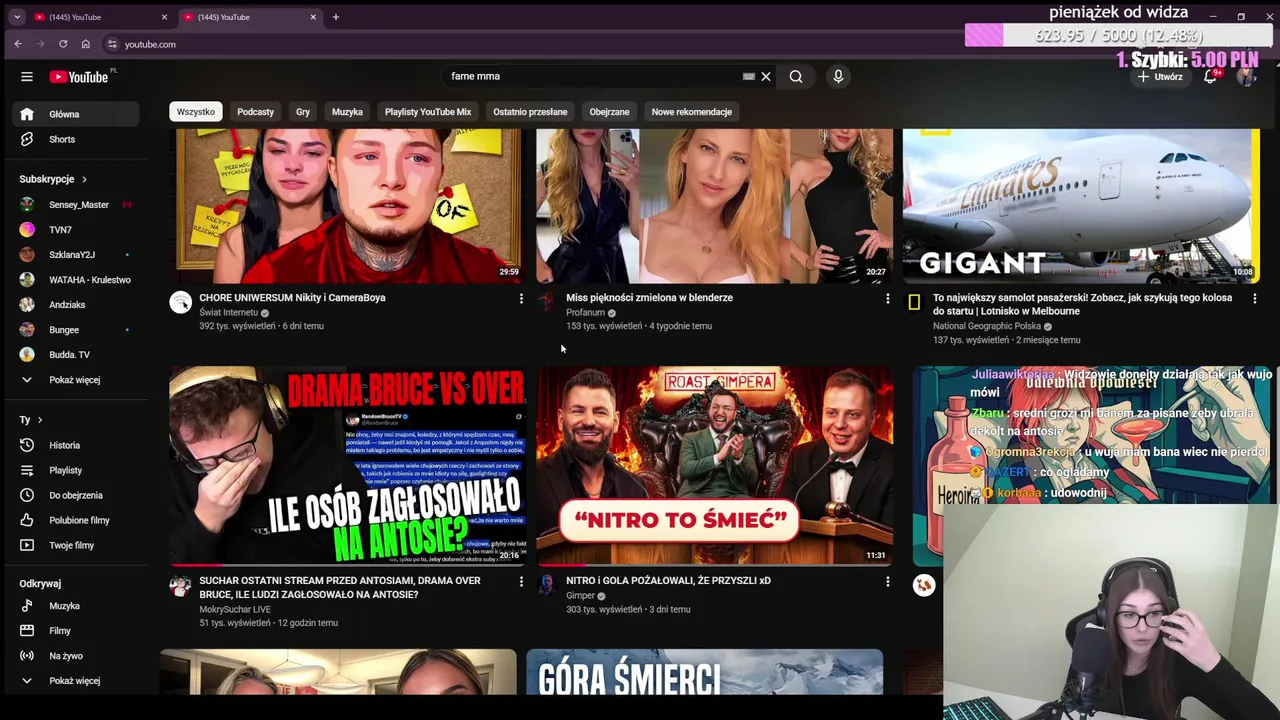1280x720 pixels.
Task: Select Ostatnio przesłane chip
Action: click(530, 112)
